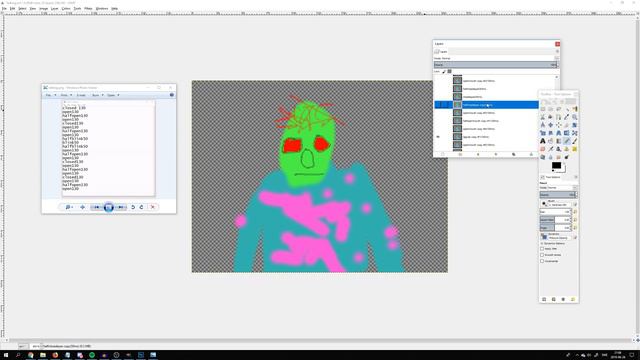Image resolution: width=640 pixels, height=360 pixels.
Task: Open the GIMP Filters menu
Action: click(x=88, y=8)
